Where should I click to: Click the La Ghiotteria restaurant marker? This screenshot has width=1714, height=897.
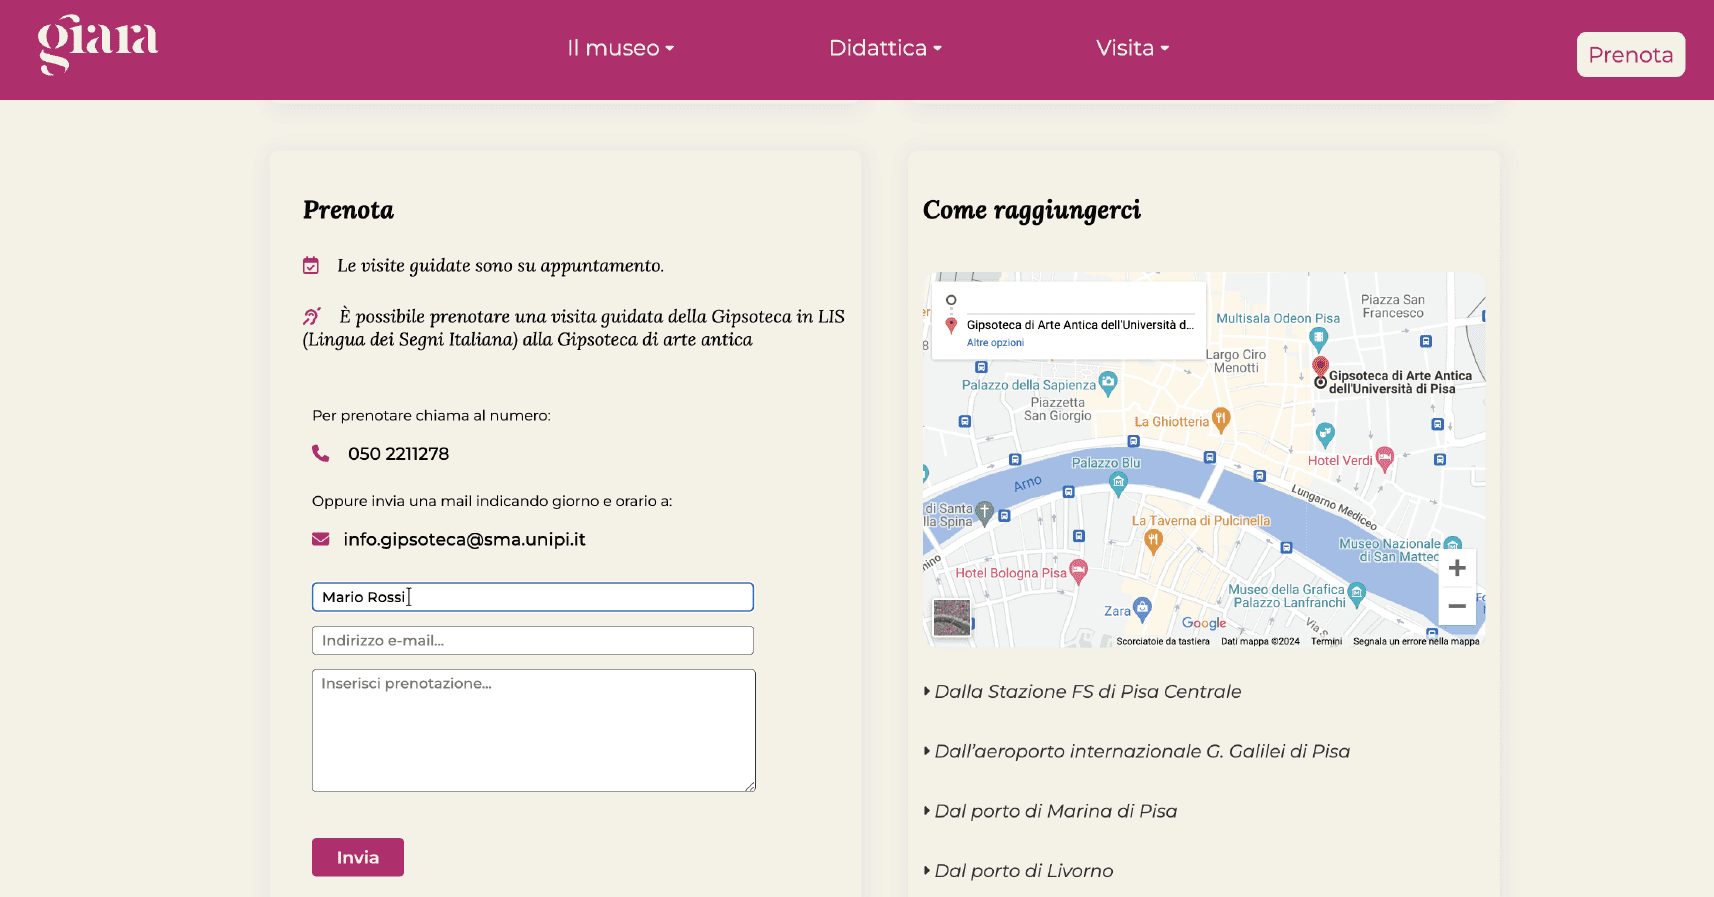pyautogui.click(x=1220, y=420)
